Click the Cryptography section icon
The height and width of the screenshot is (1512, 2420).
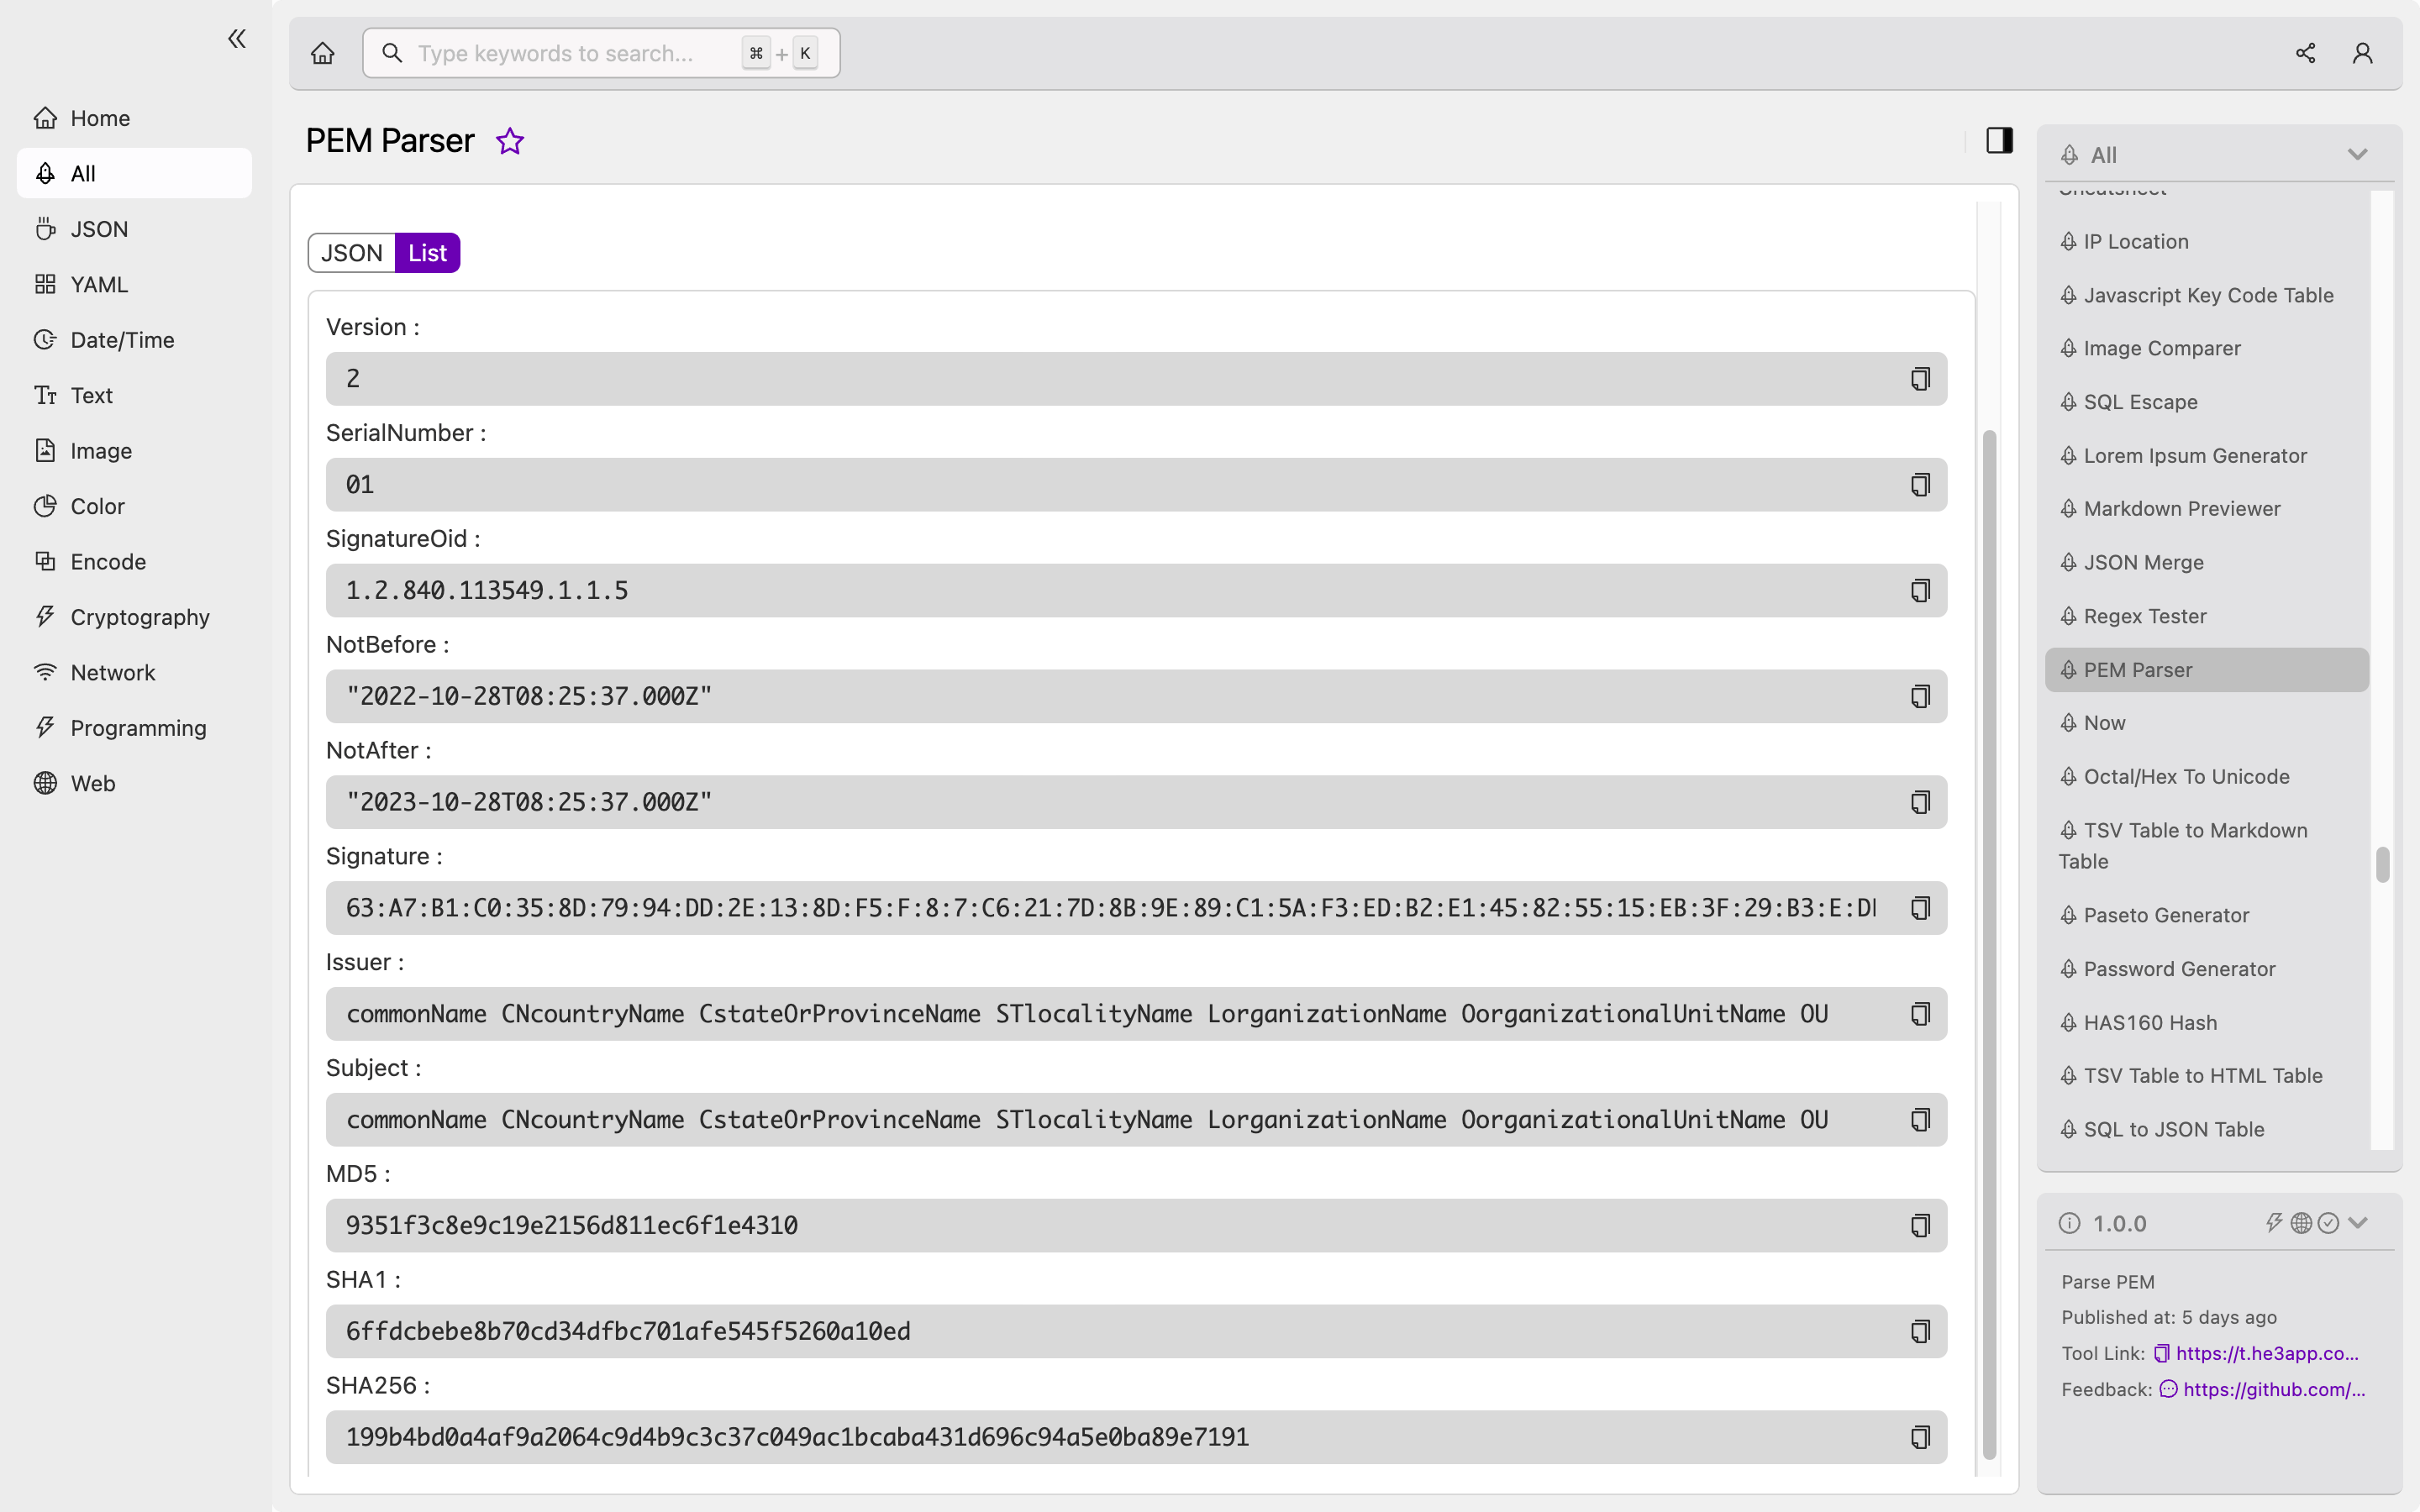click(44, 615)
